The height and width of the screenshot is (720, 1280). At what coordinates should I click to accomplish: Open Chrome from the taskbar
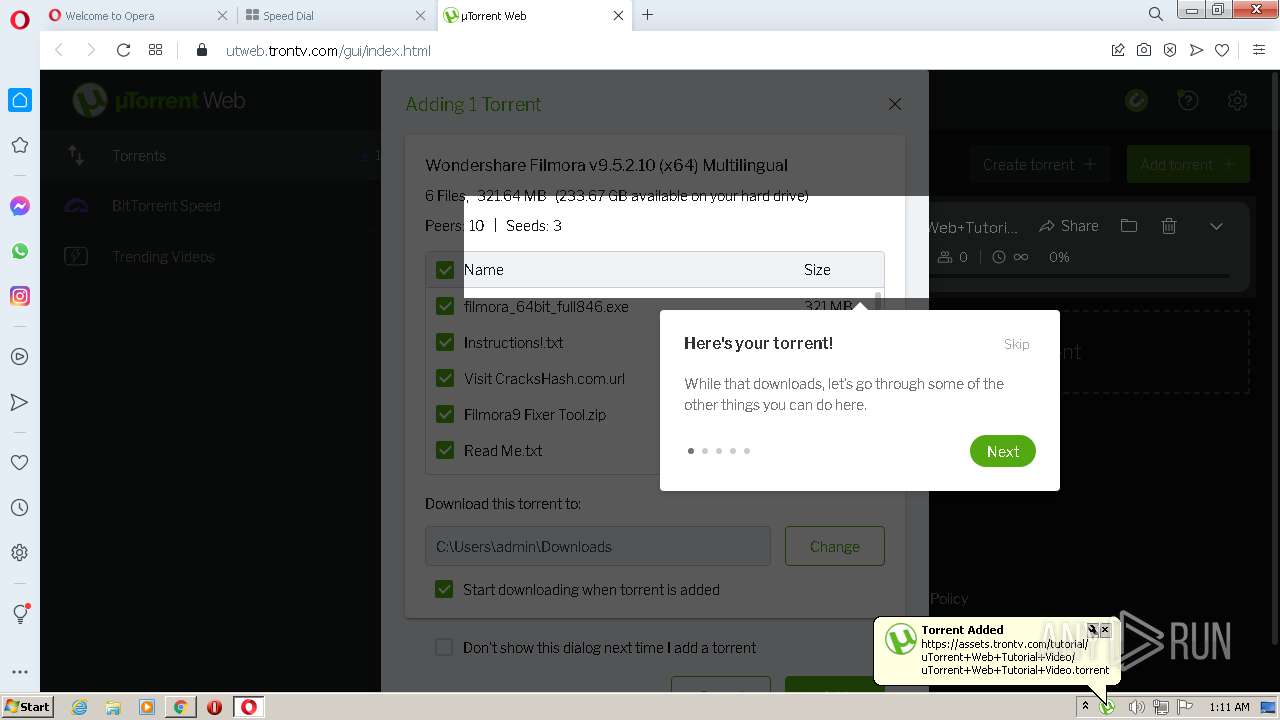(180, 707)
